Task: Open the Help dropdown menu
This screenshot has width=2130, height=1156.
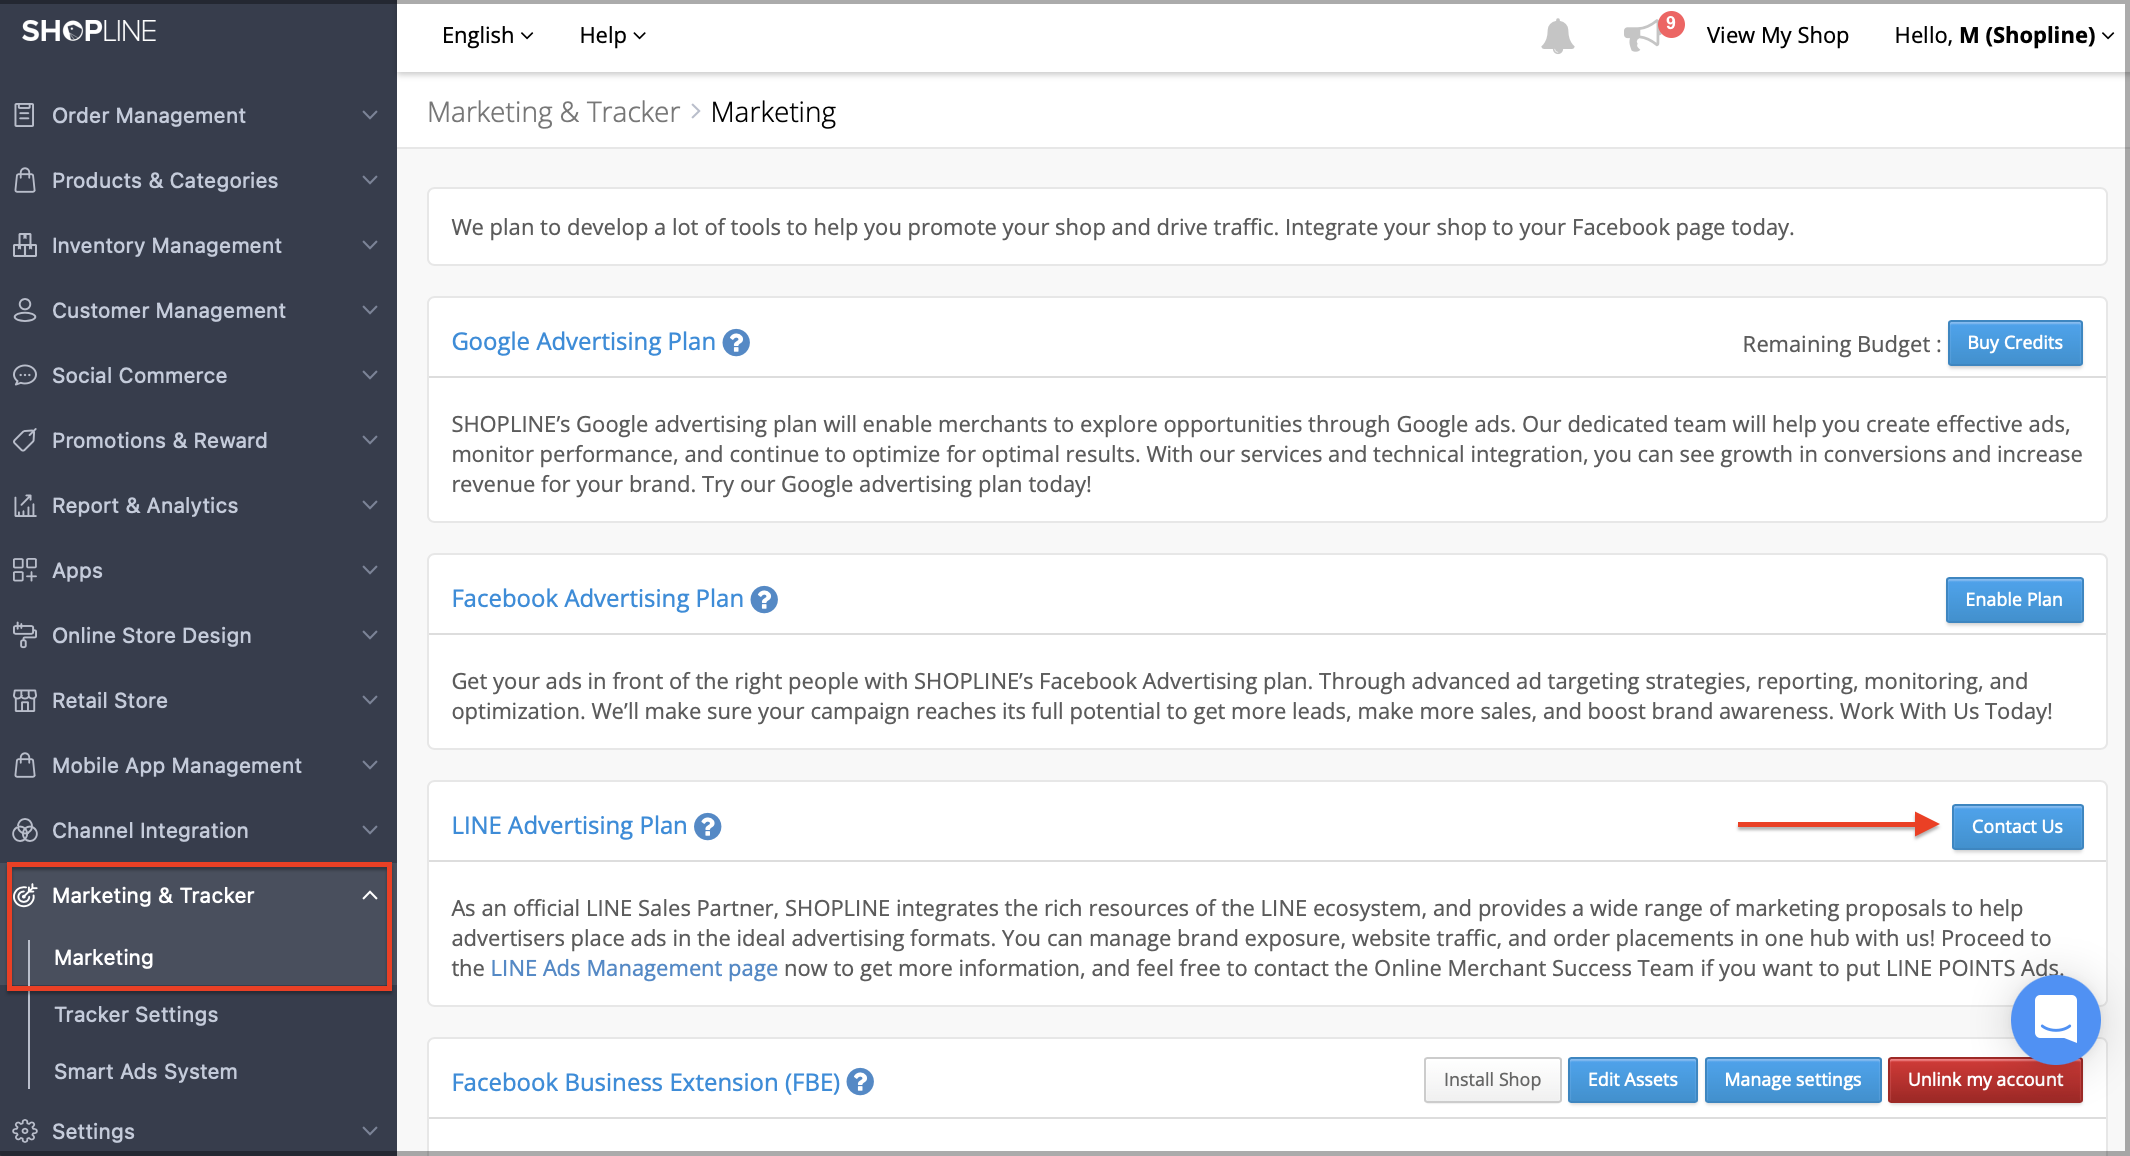Action: click(612, 35)
